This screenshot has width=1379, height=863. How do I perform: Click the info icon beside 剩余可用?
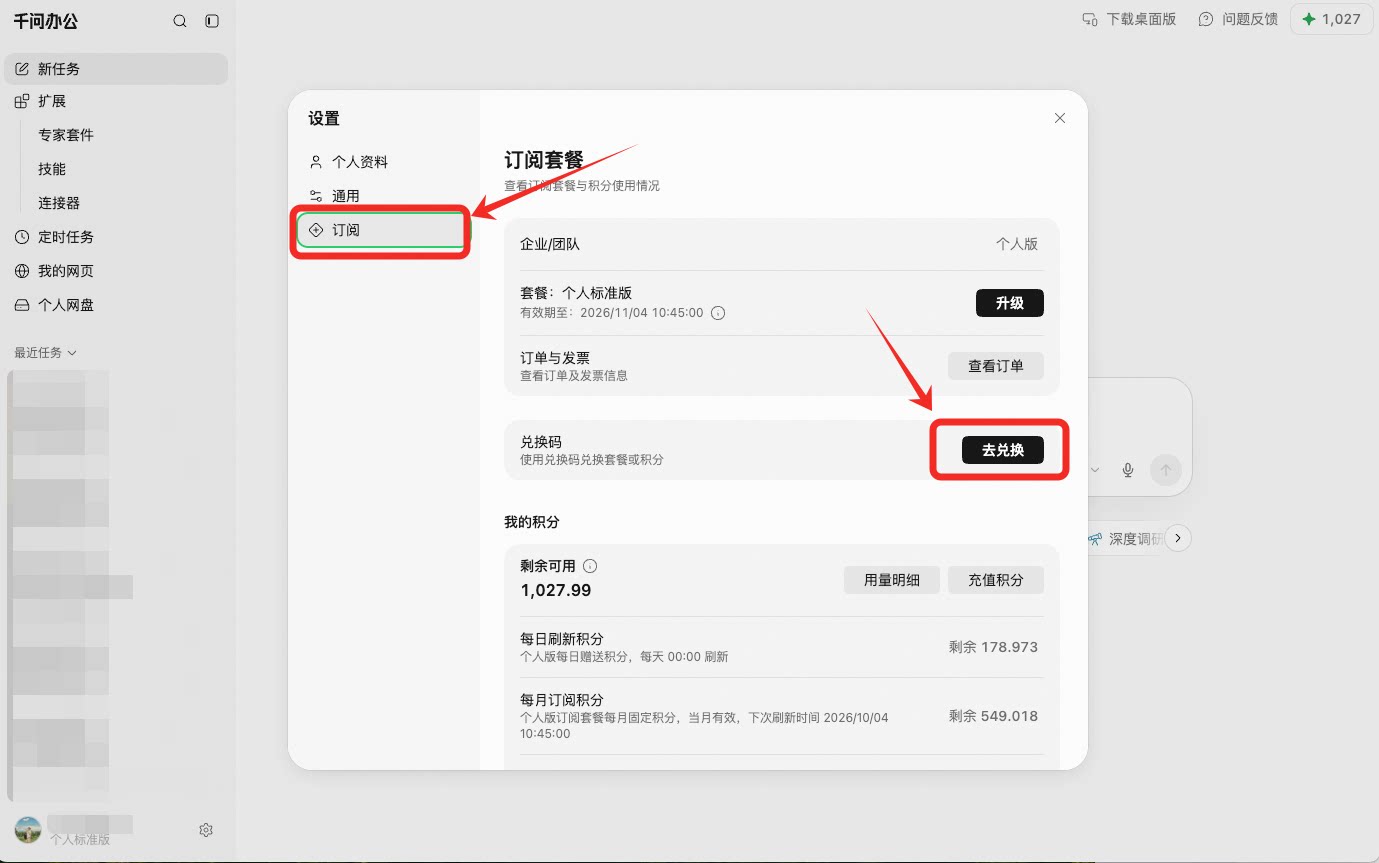pyautogui.click(x=590, y=566)
